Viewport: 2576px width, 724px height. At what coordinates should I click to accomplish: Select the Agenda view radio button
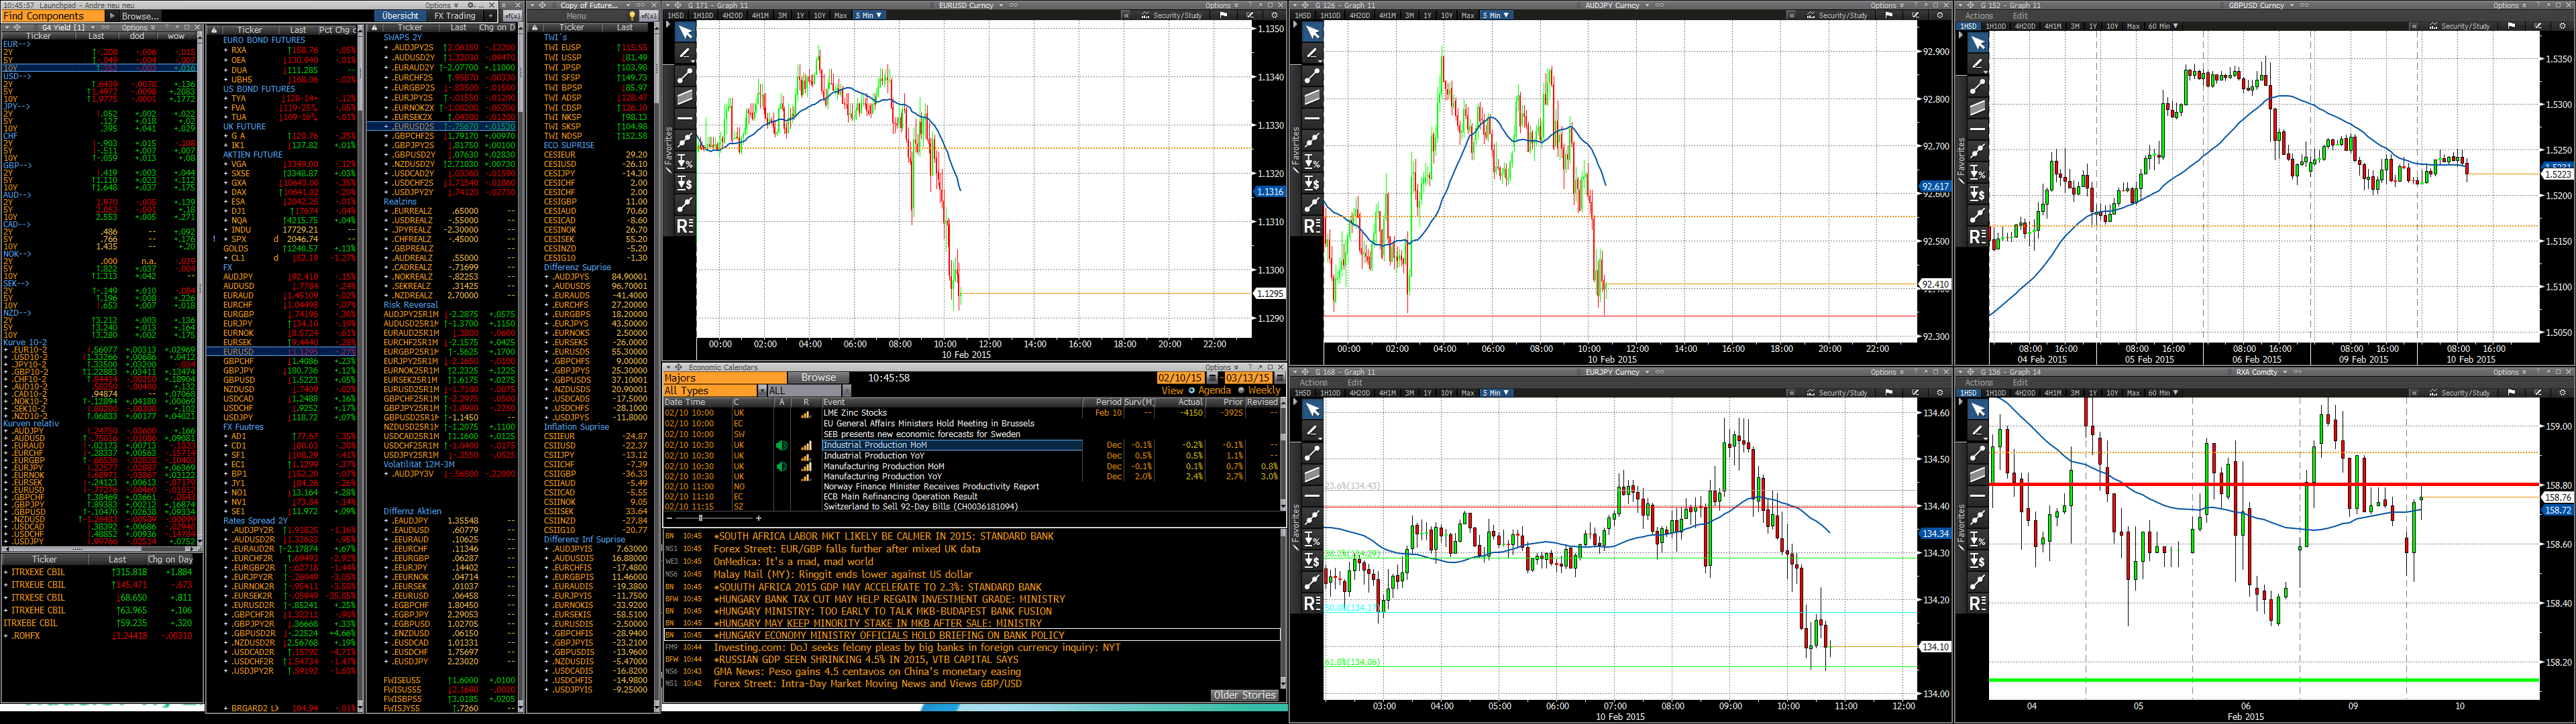click(1192, 390)
